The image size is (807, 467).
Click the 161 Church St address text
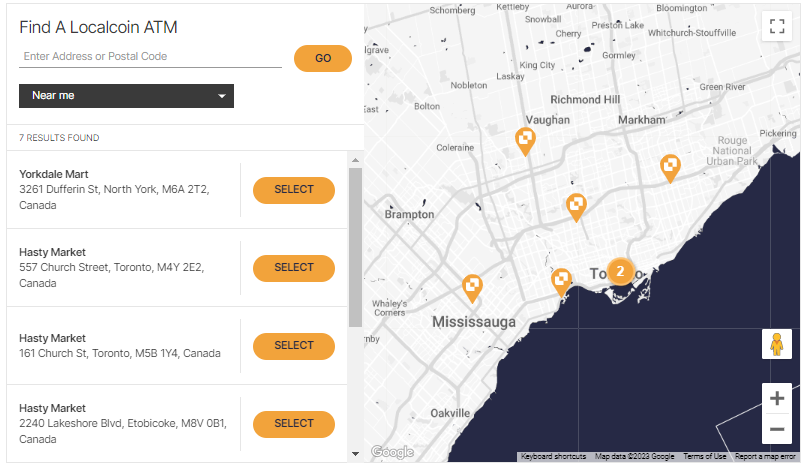[x=120, y=353]
